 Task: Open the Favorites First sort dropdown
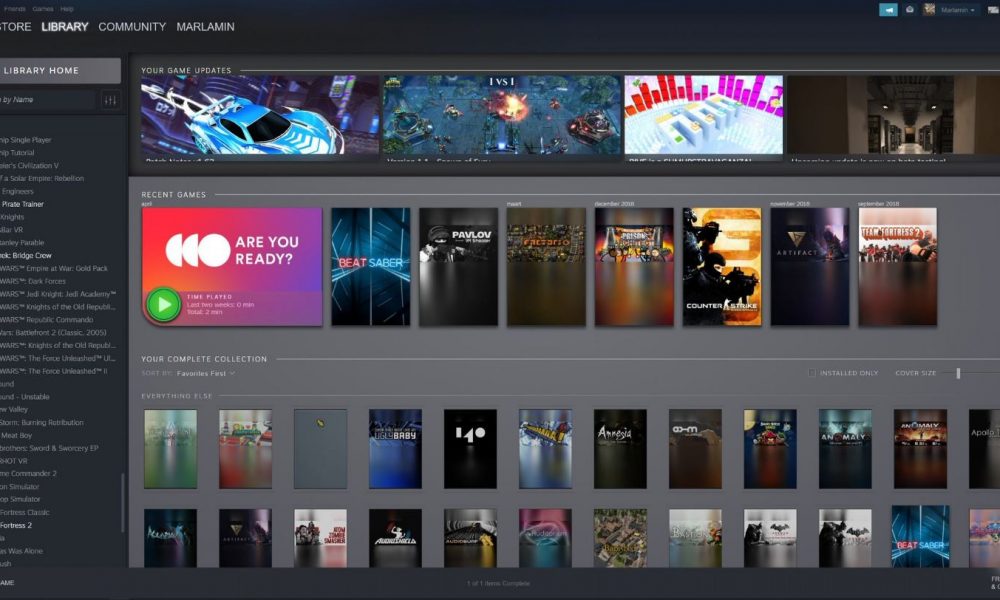coord(205,373)
